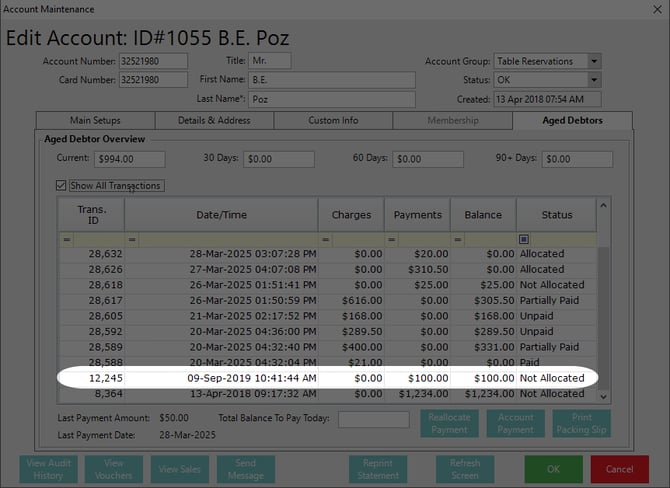Open the Details & Address tab
The width and height of the screenshot is (670, 488).
(x=213, y=121)
